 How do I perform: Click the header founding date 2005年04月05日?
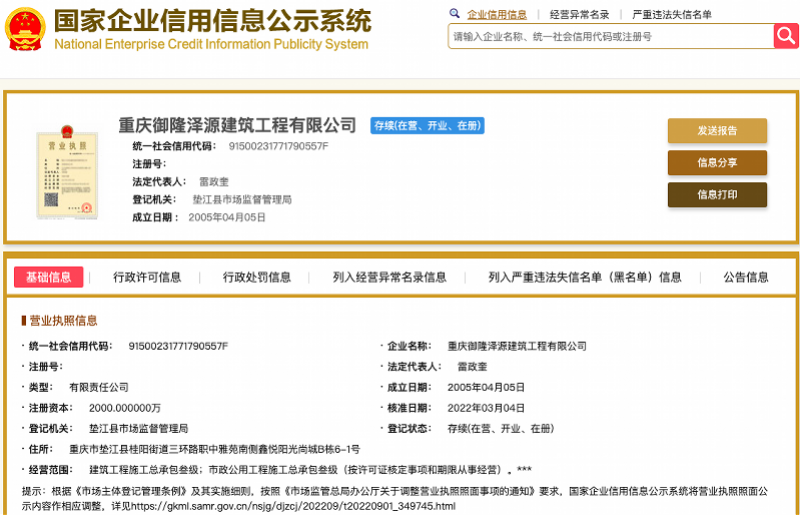click(227, 217)
